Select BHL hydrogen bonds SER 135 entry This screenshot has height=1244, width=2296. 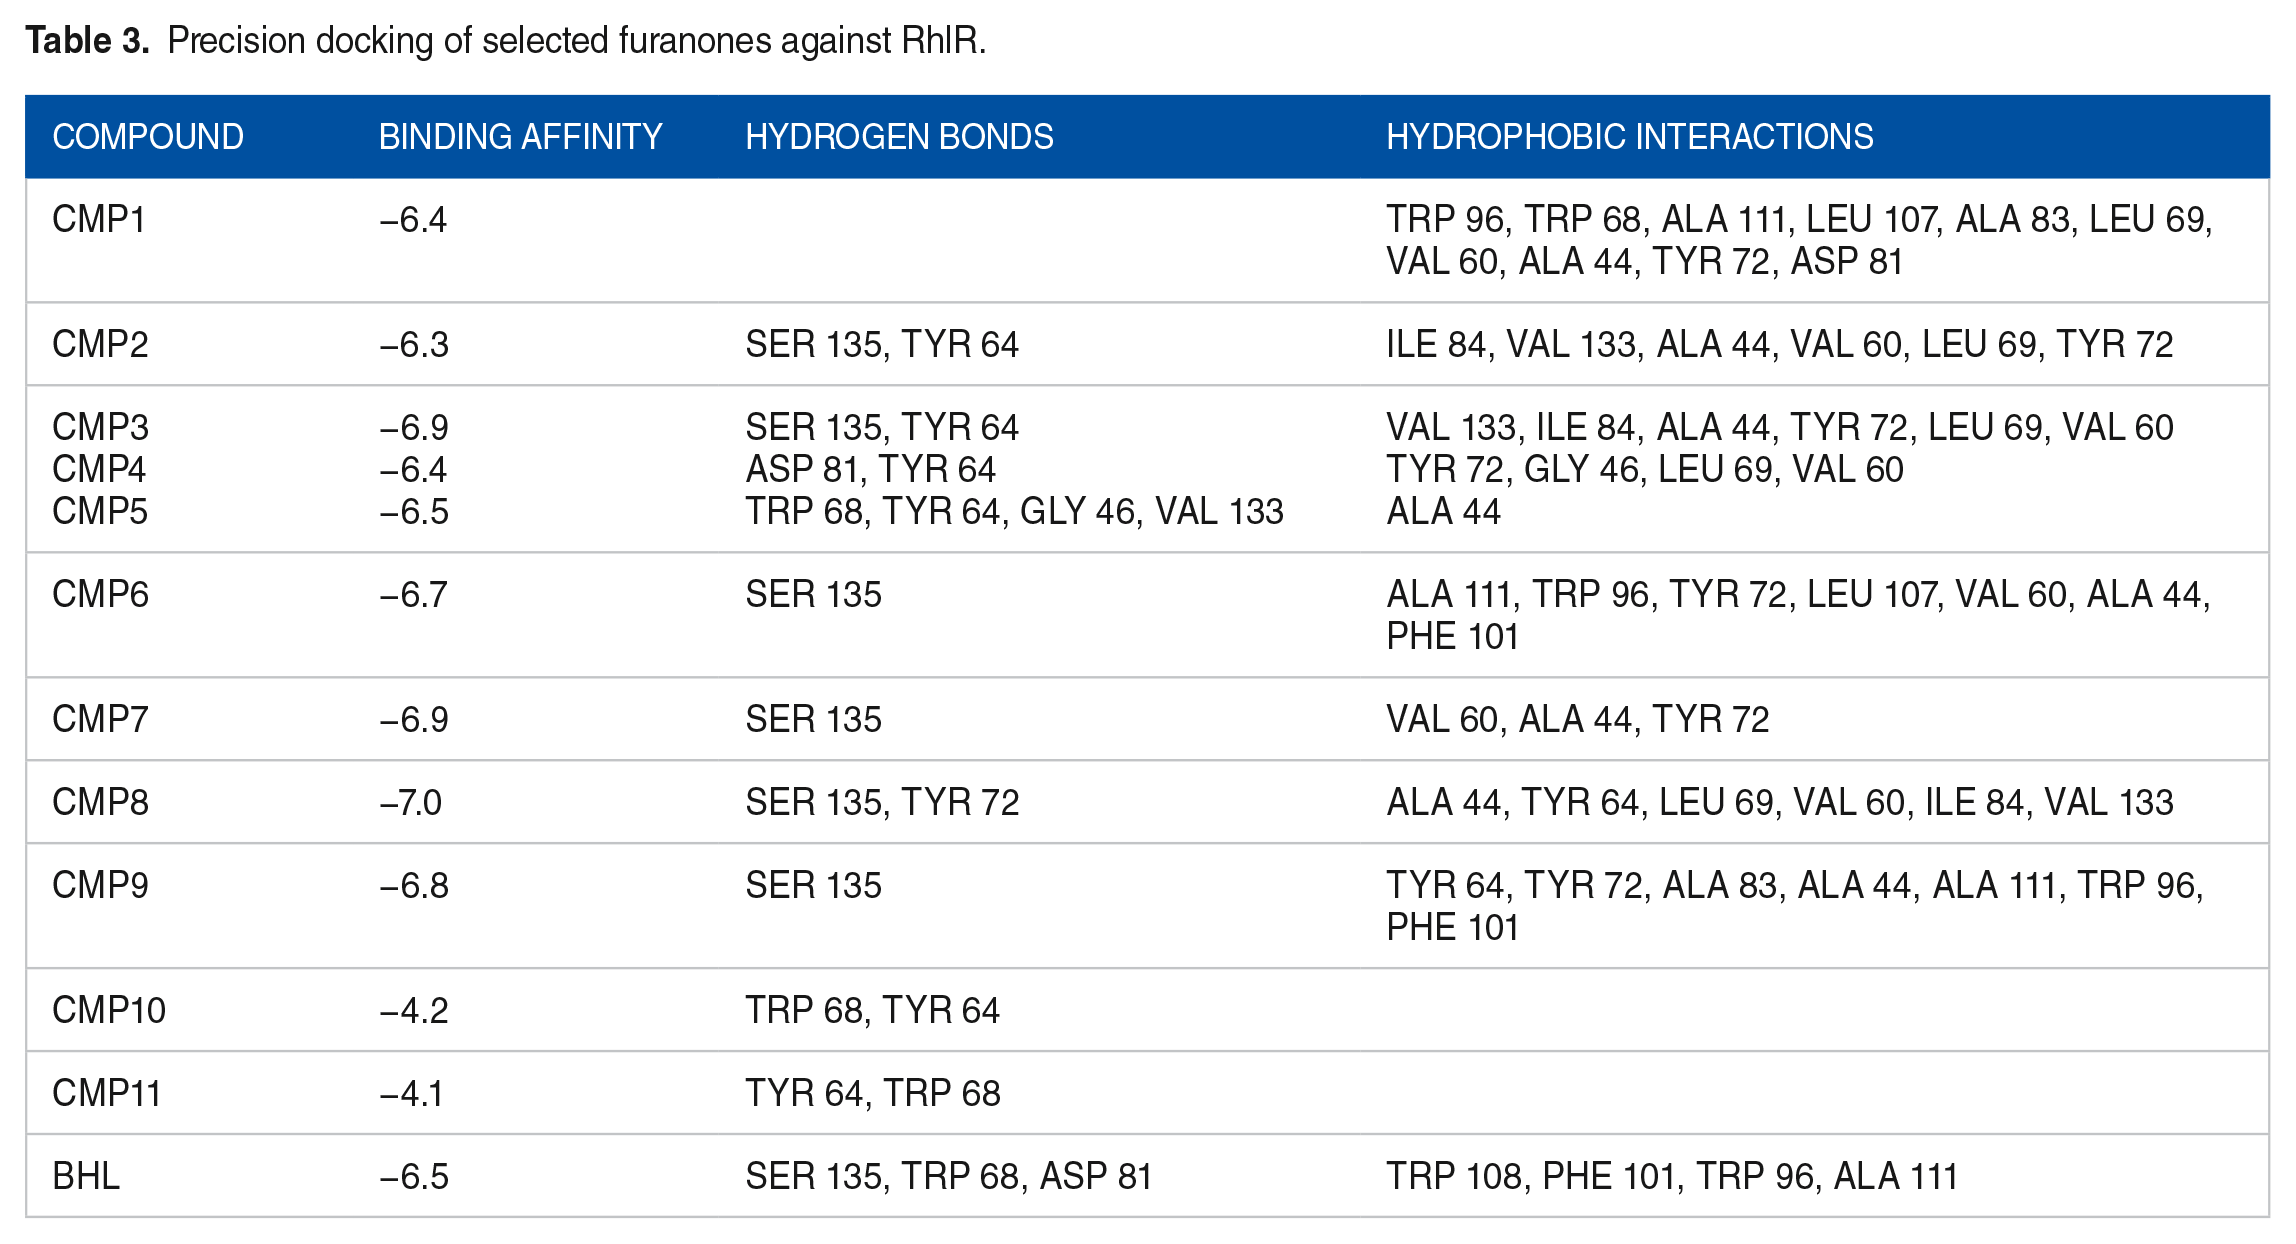coord(816,1176)
